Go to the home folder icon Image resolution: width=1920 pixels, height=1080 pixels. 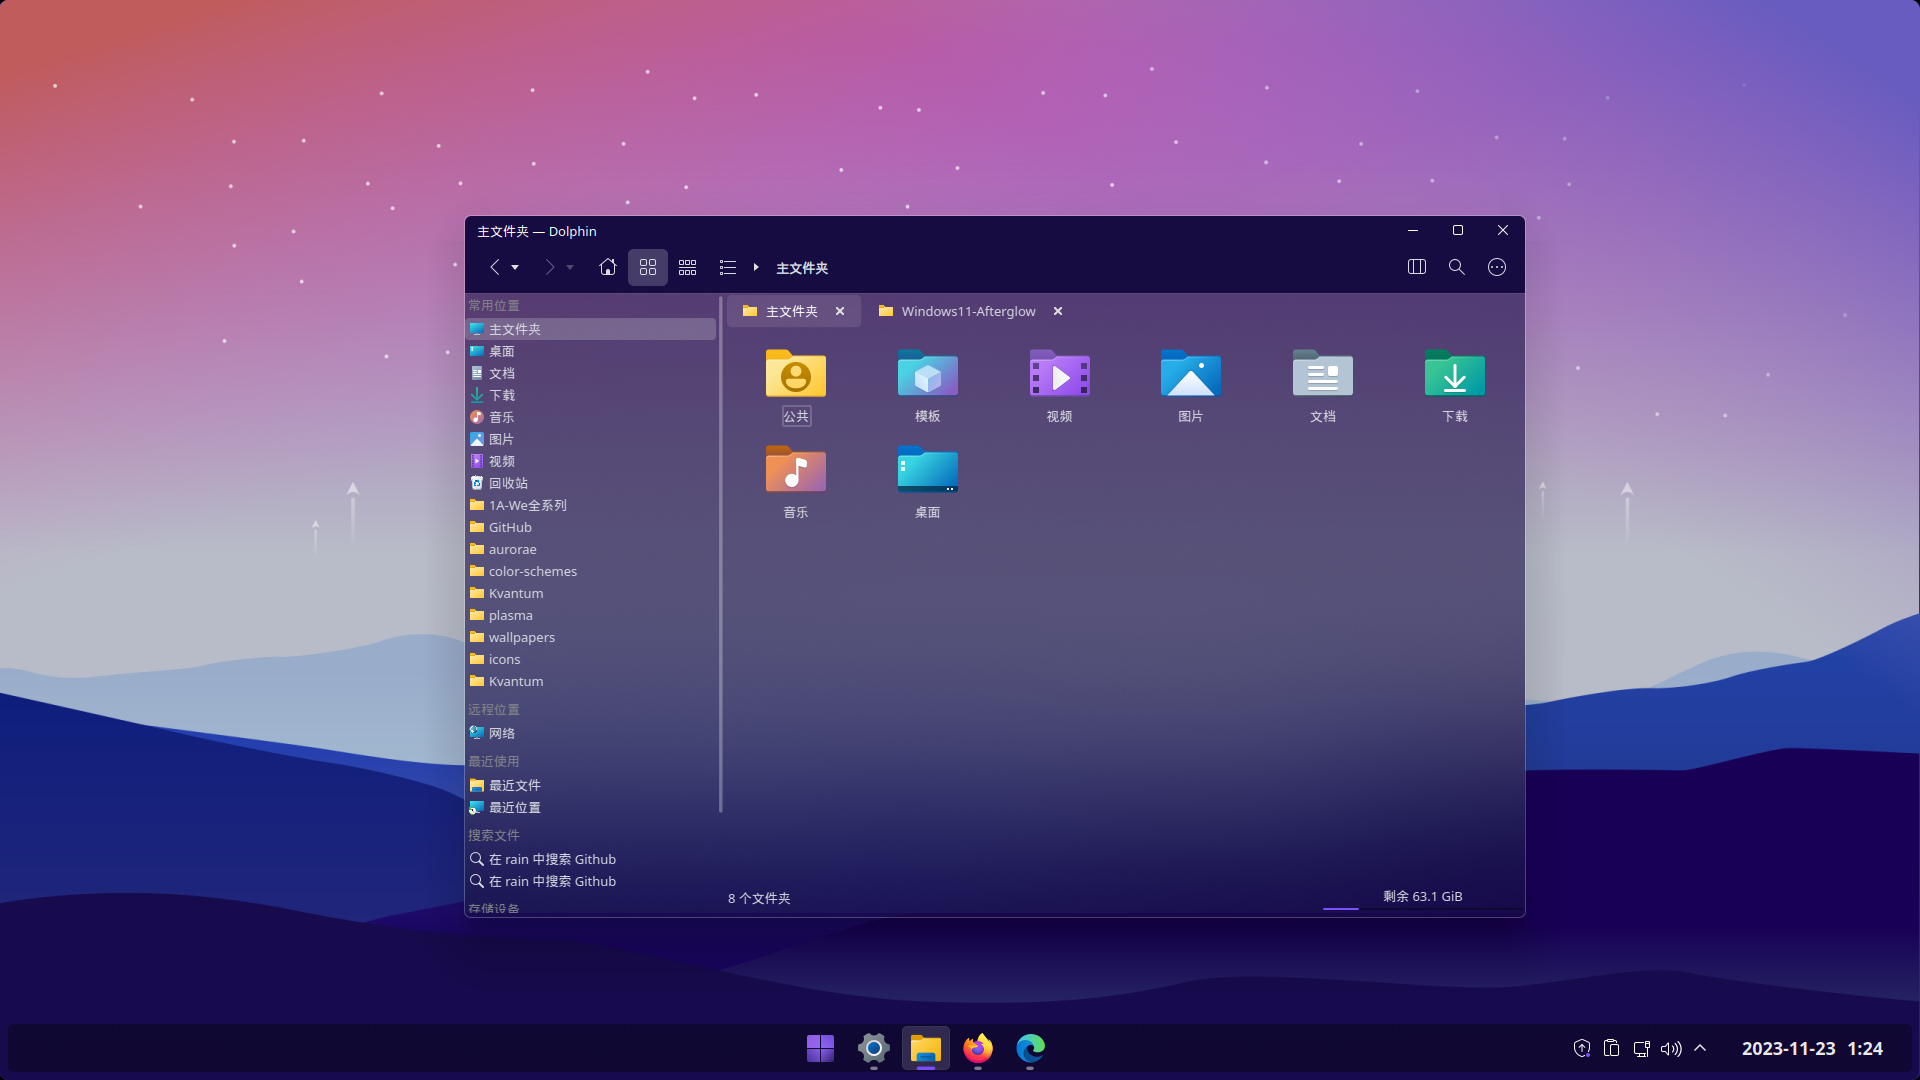point(607,267)
